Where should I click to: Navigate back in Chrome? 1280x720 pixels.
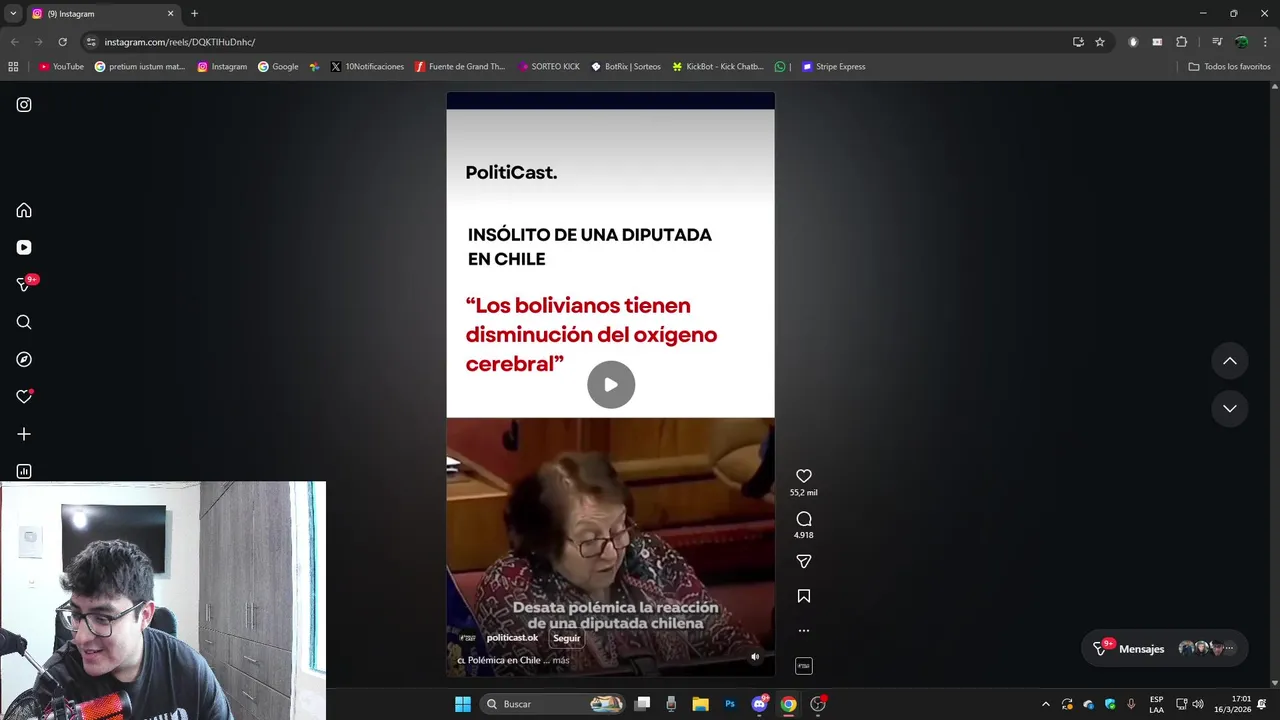[x=14, y=42]
